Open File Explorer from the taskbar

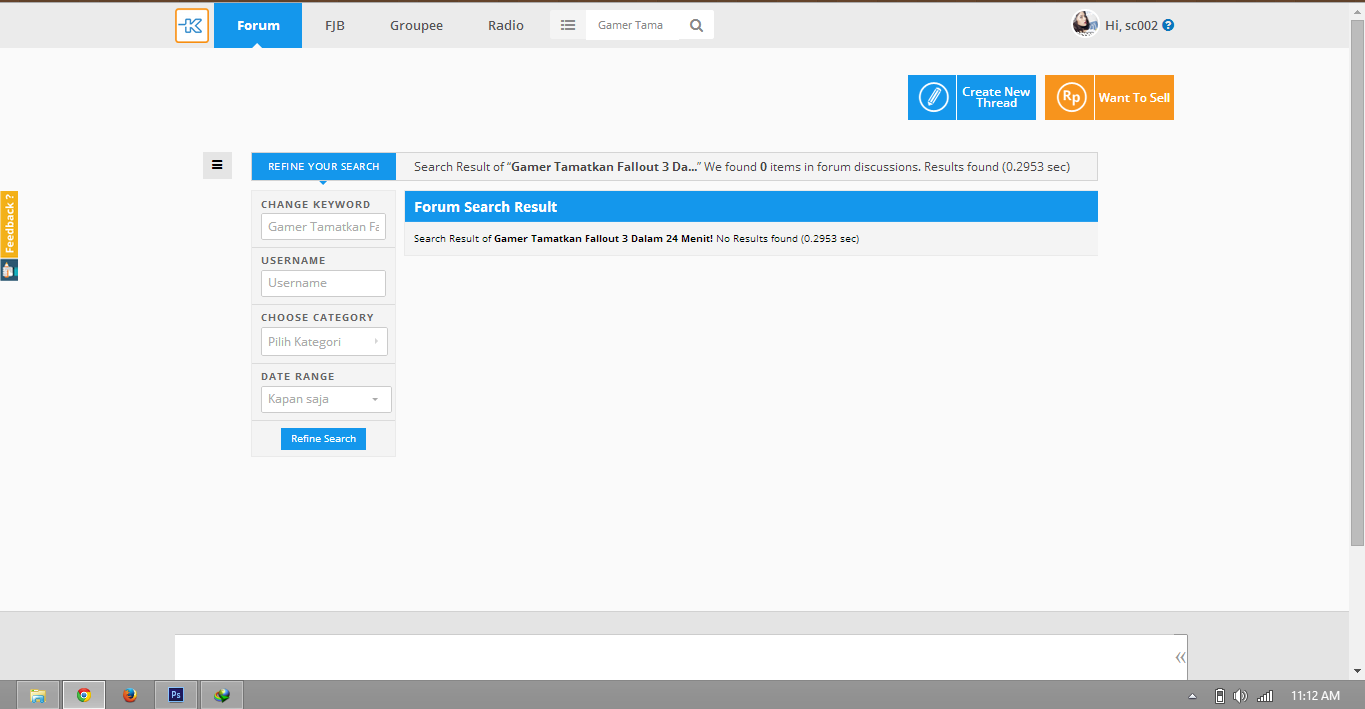pyautogui.click(x=38, y=695)
